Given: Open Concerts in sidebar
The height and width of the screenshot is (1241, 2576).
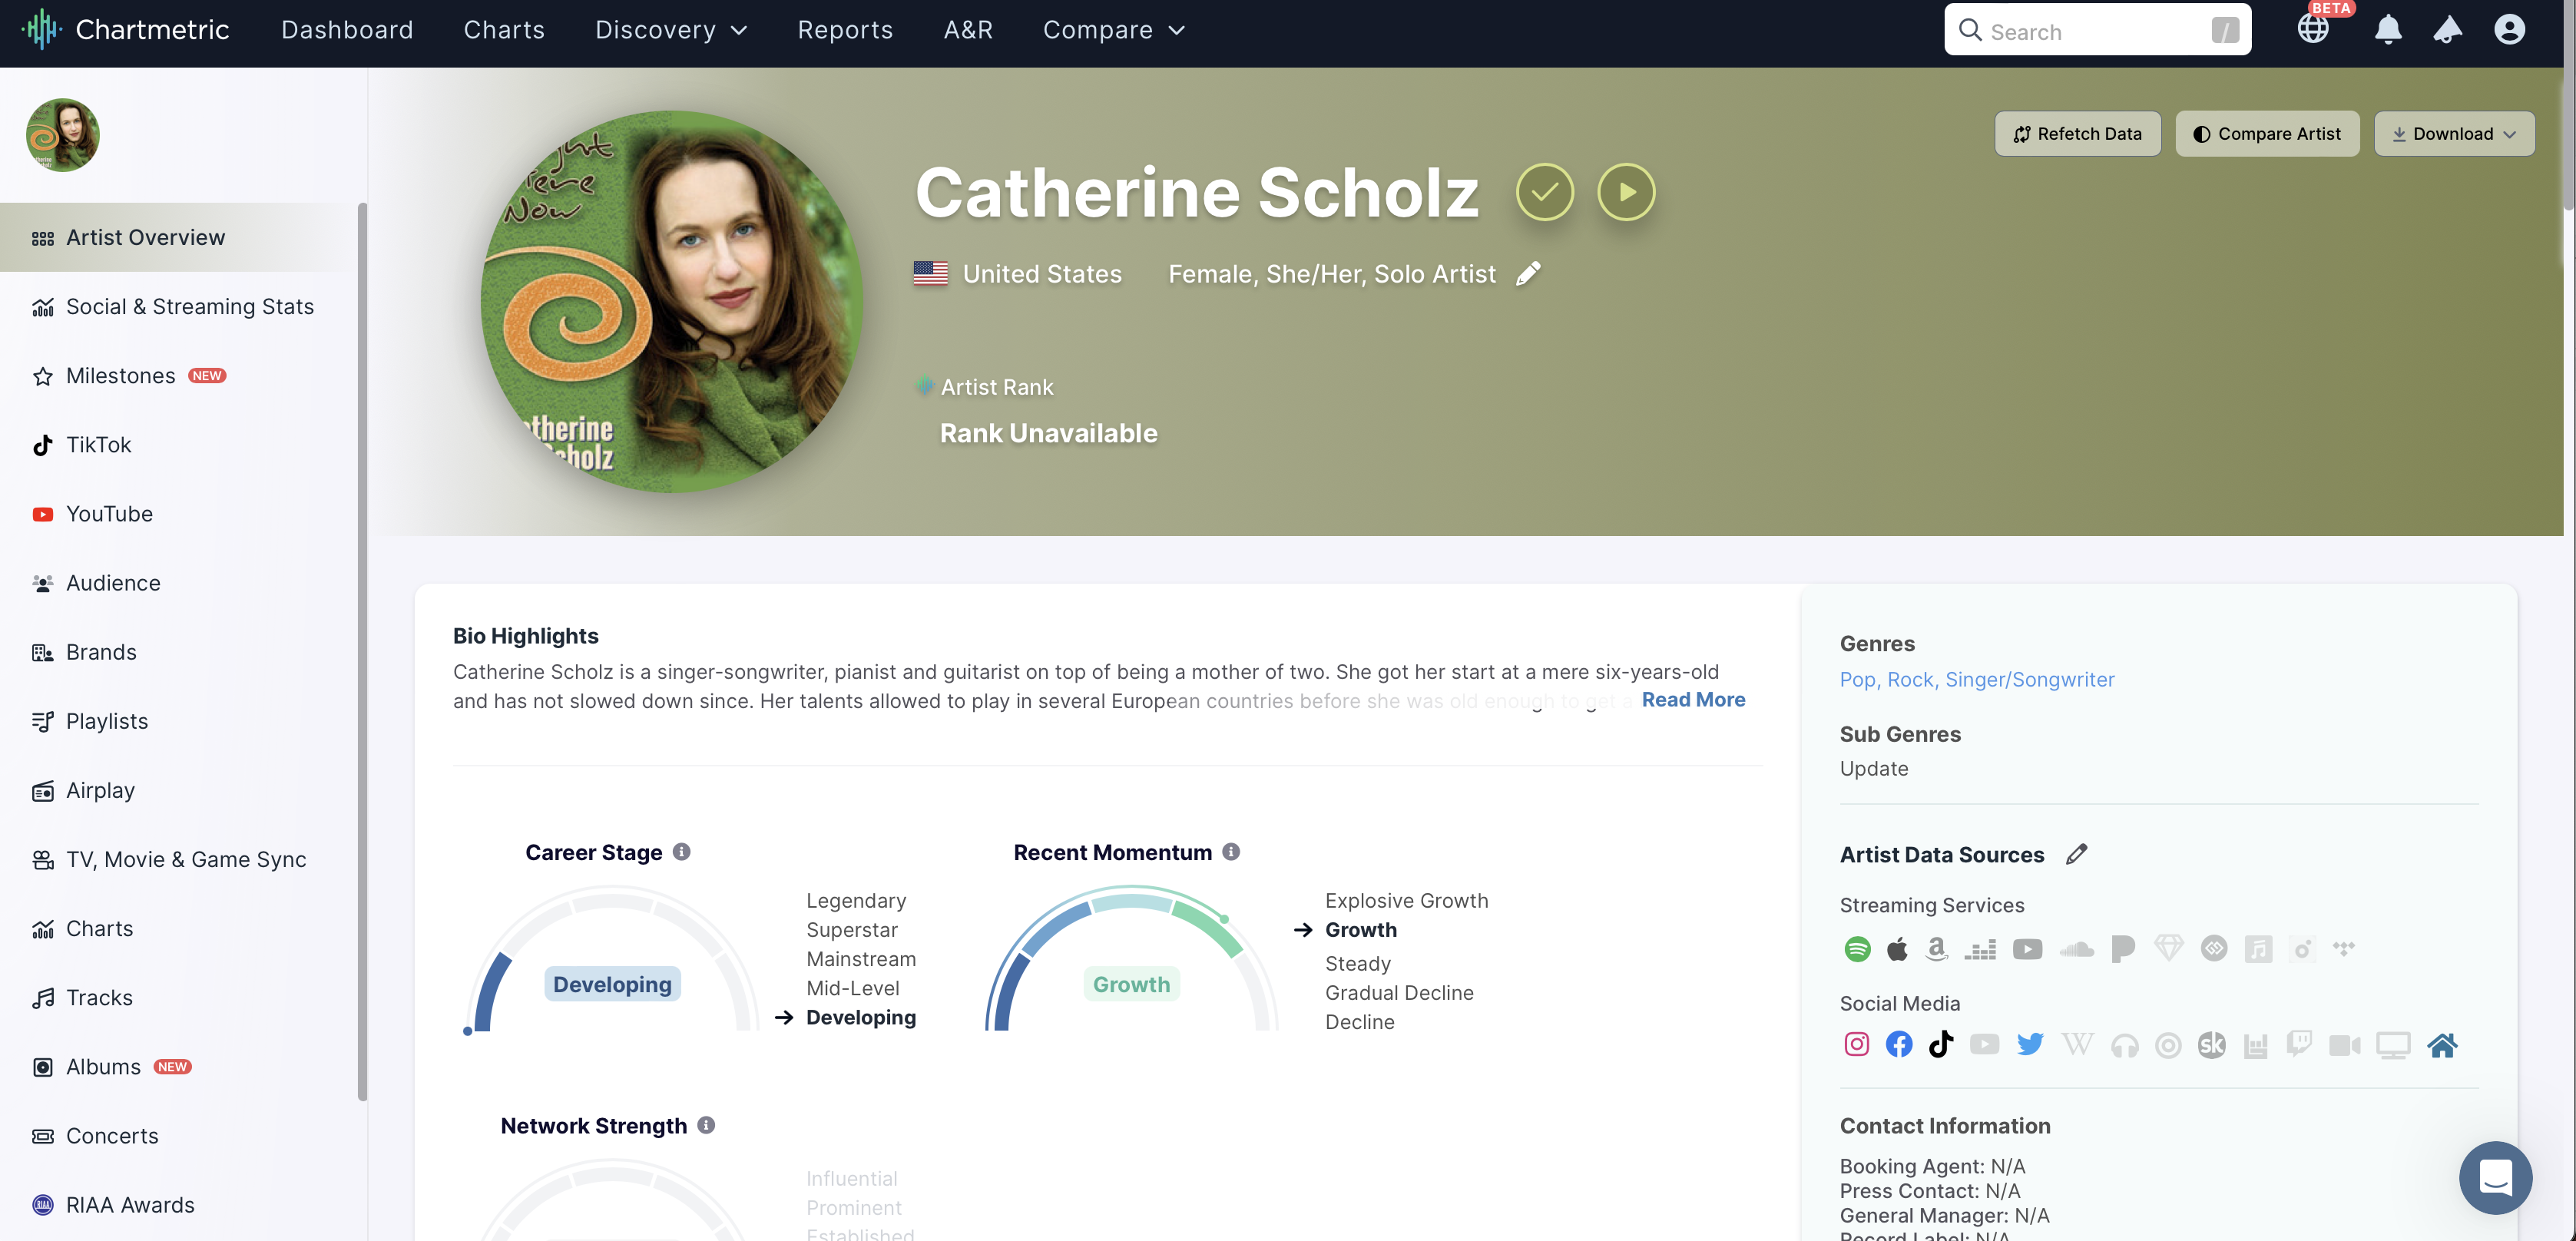Looking at the screenshot, I should (x=178, y=1135).
